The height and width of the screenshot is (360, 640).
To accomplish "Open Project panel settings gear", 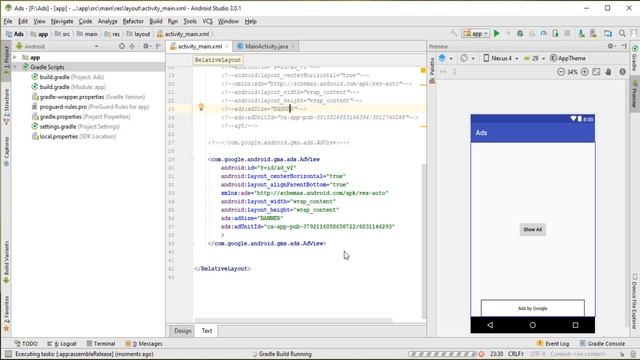I will [x=146, y=46].
